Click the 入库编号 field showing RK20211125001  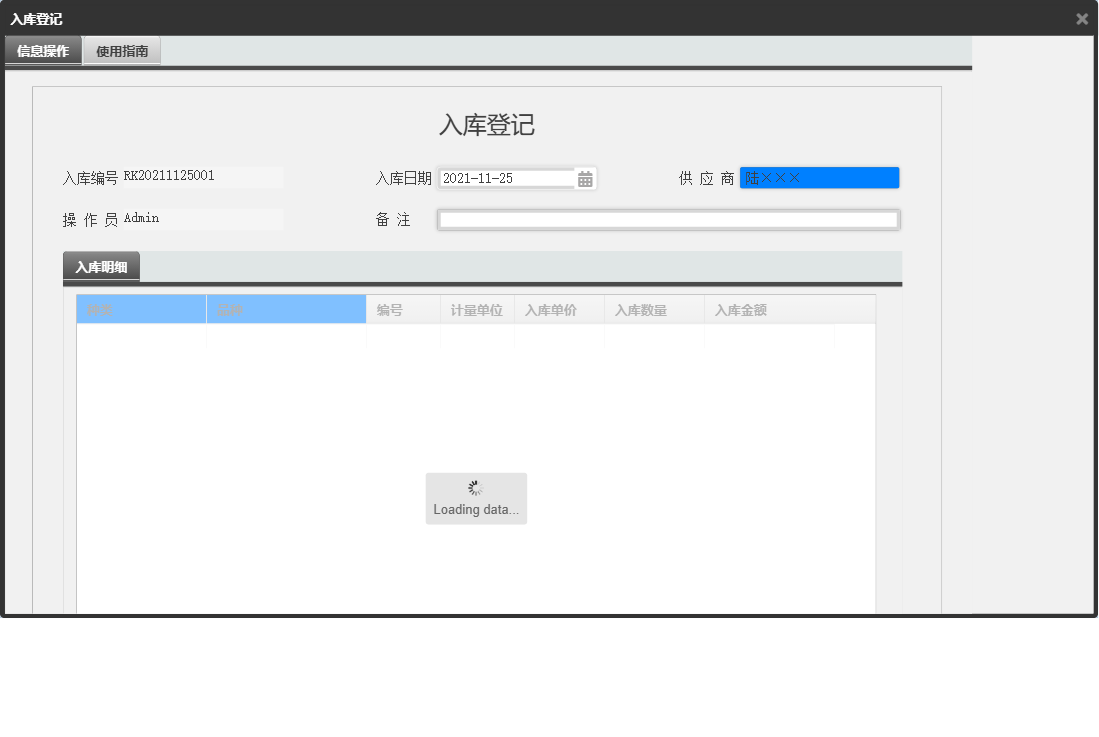[200, 175]
